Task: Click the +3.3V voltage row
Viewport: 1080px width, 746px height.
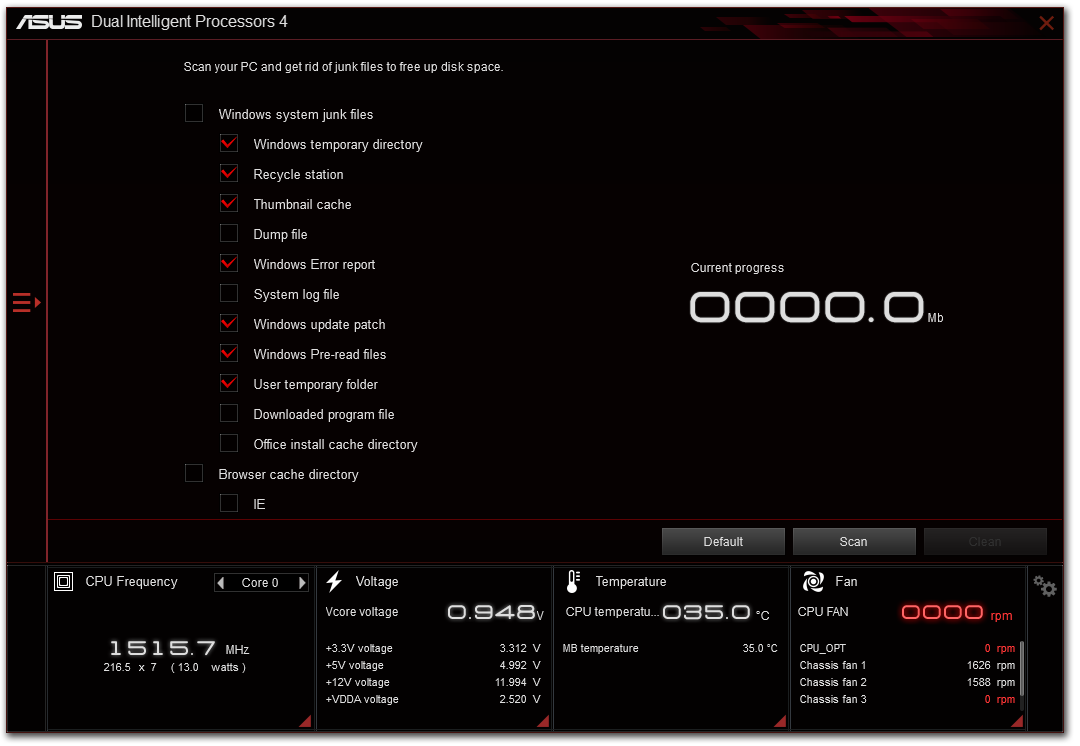Action: click(x=433, y=648)
